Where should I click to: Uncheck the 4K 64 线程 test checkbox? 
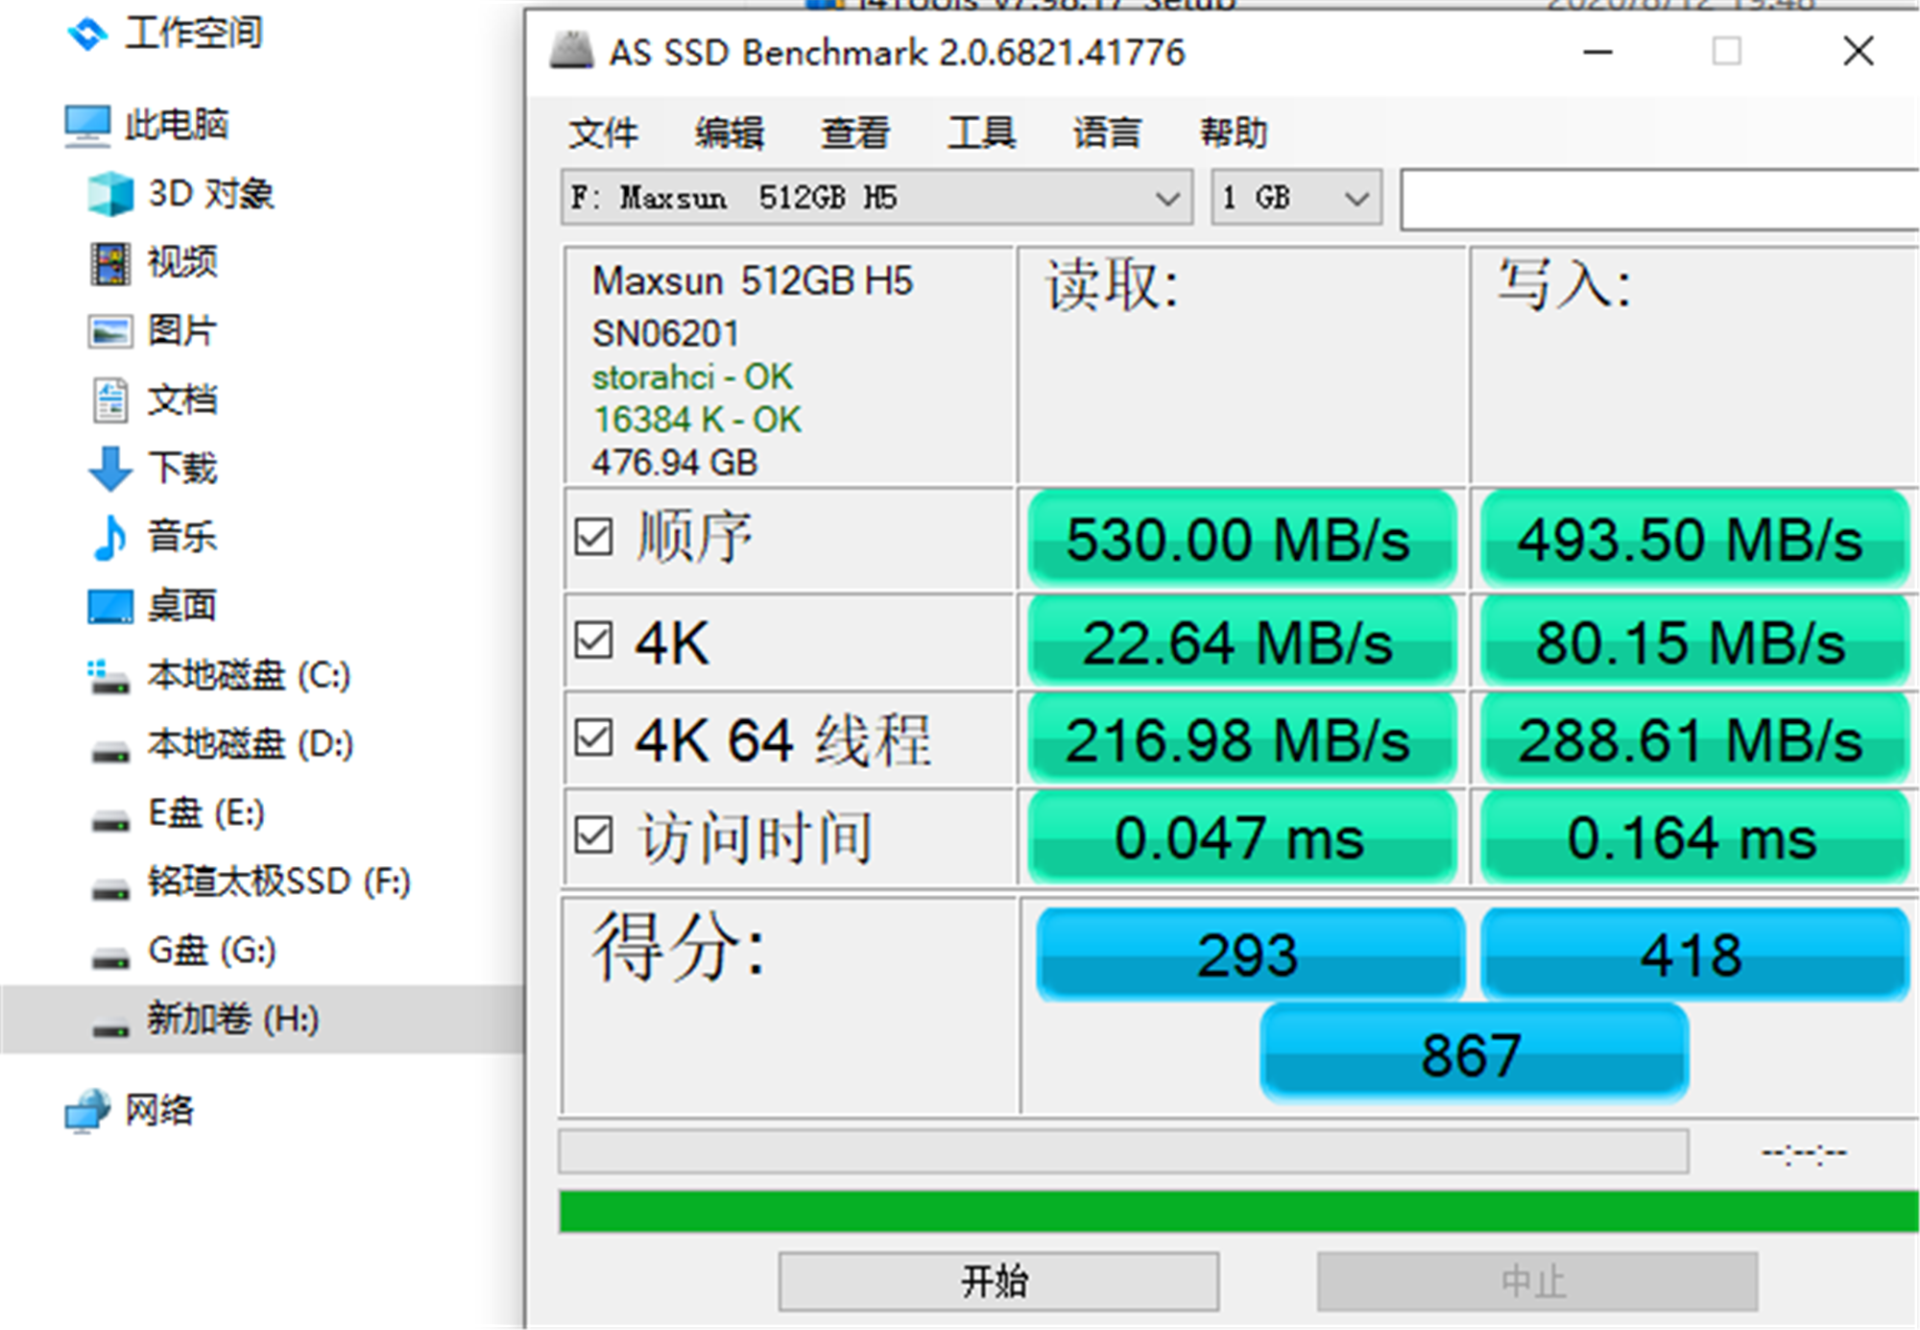click(594, 738)
